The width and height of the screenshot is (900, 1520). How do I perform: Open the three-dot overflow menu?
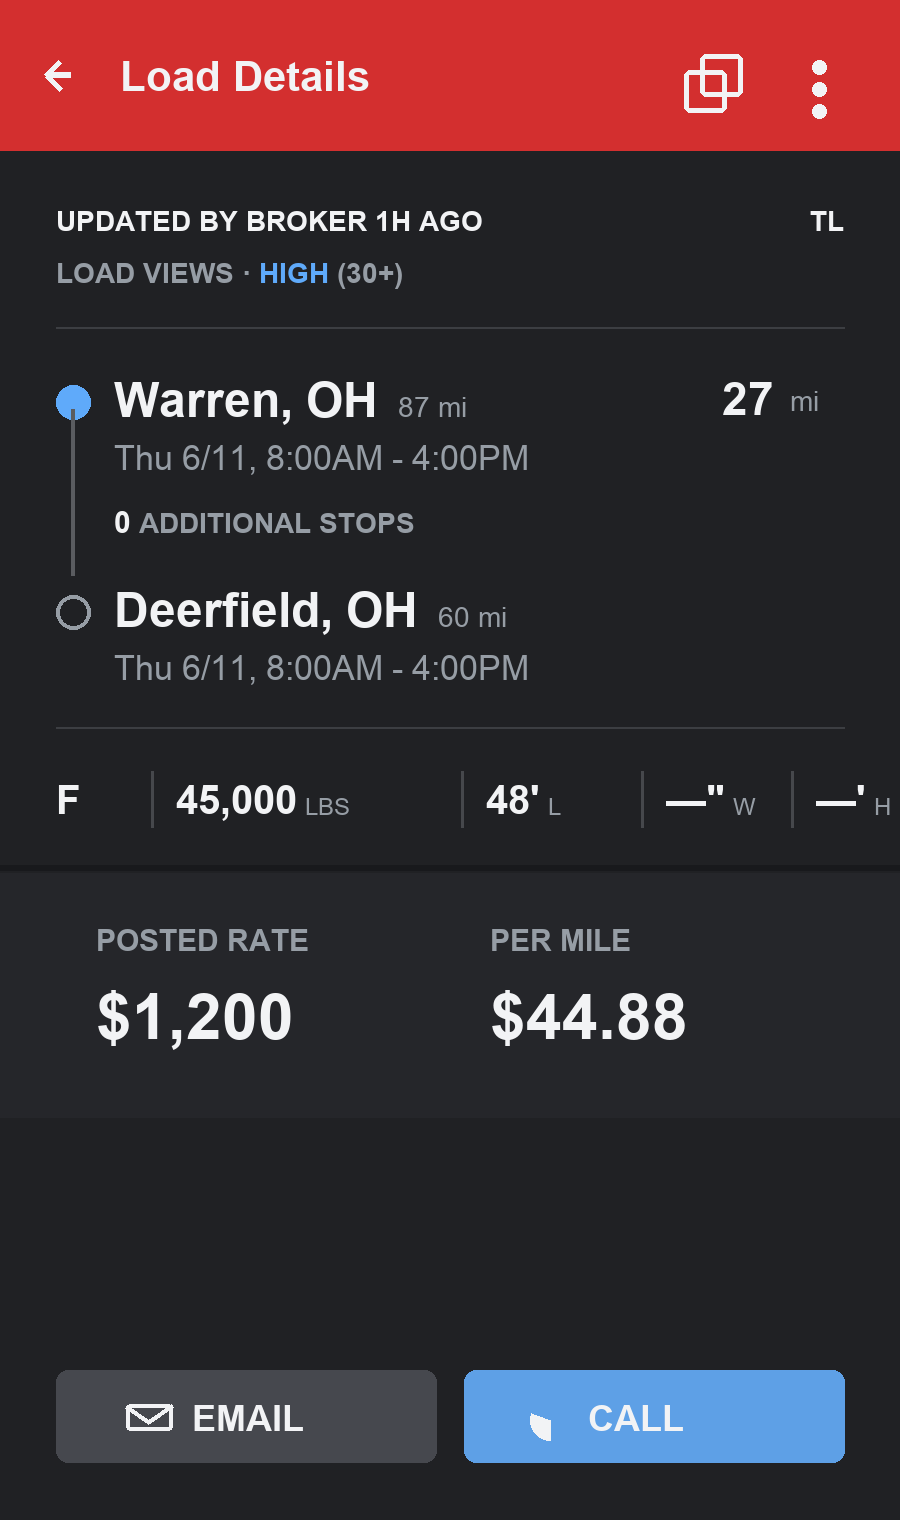tap(819, 89)
